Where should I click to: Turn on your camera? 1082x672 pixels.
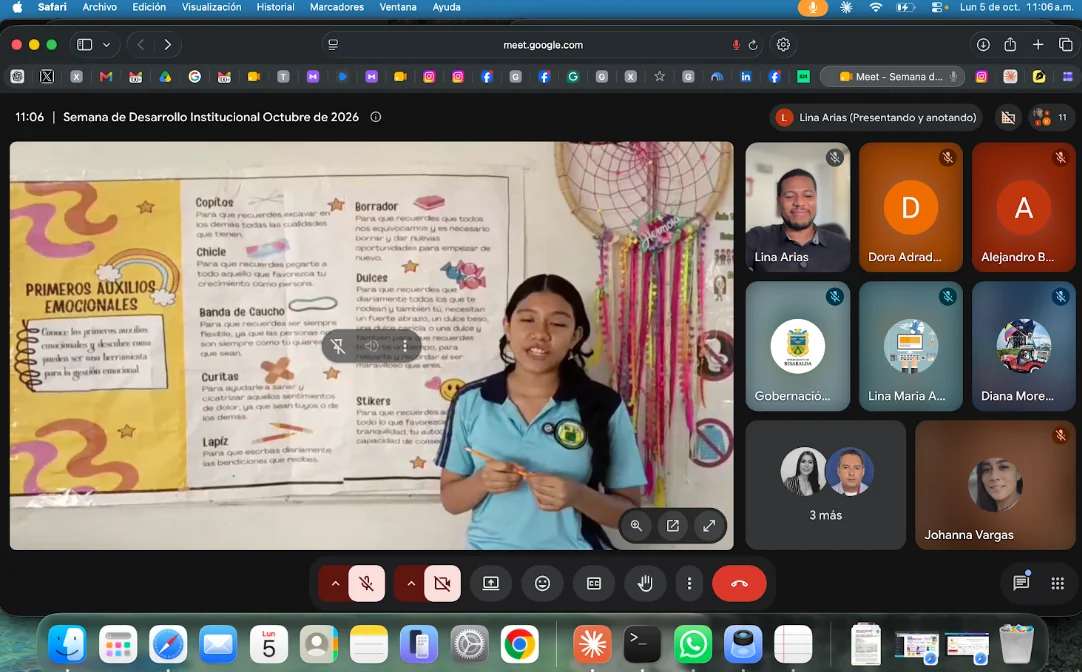pyautogui.click(x=442, y=584)
